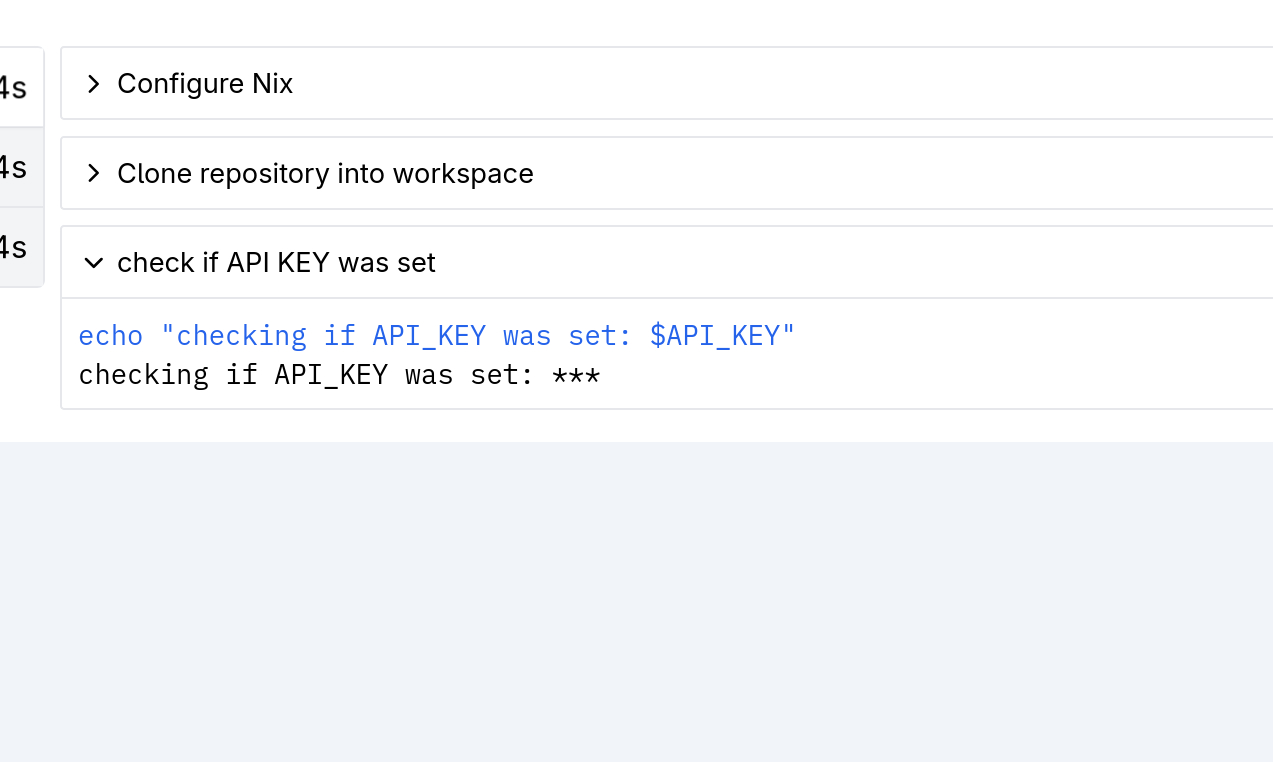This screenshot has height=762, width=1273.
Task: Click the Configure Nix step title
Action: tap(205, 84)
